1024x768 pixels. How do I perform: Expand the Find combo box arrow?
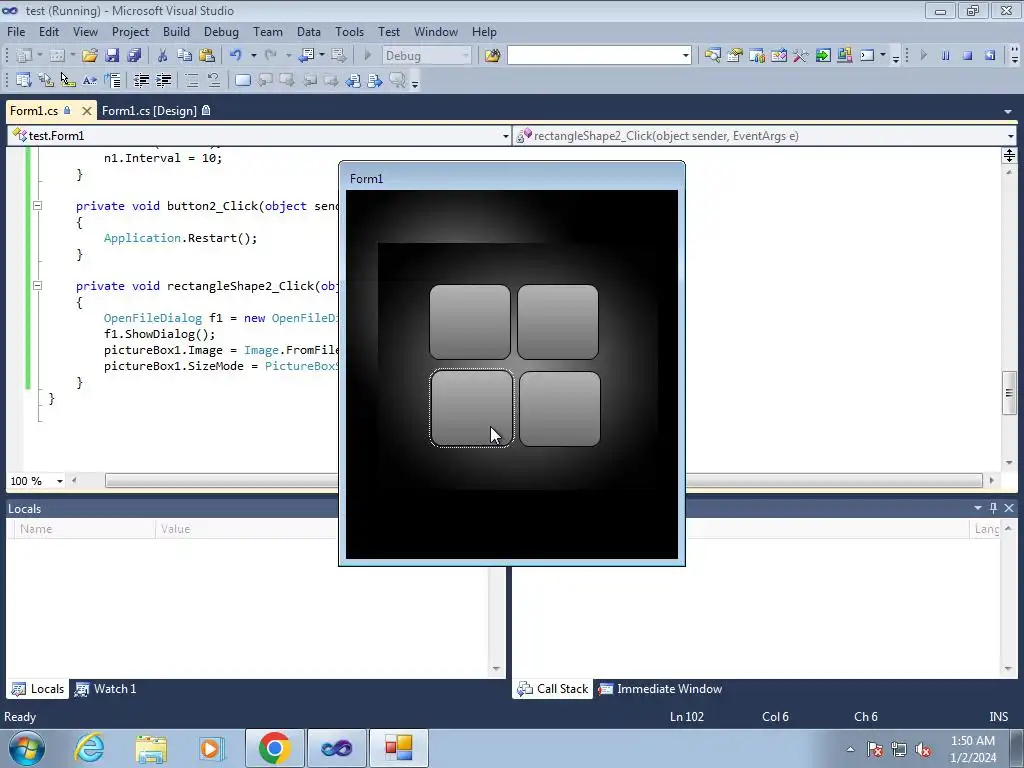[686, 56]
